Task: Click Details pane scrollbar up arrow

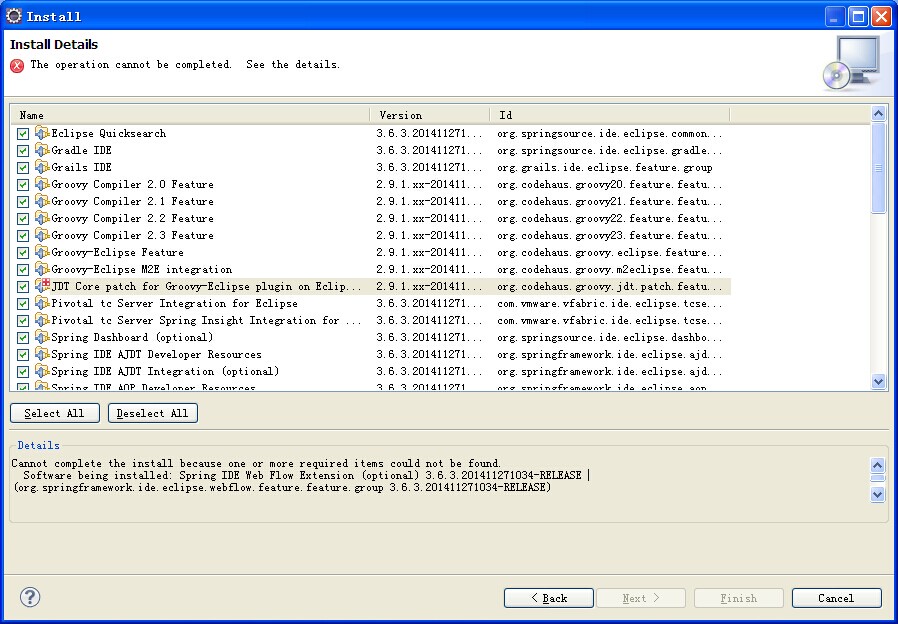Action: [877, 465]
